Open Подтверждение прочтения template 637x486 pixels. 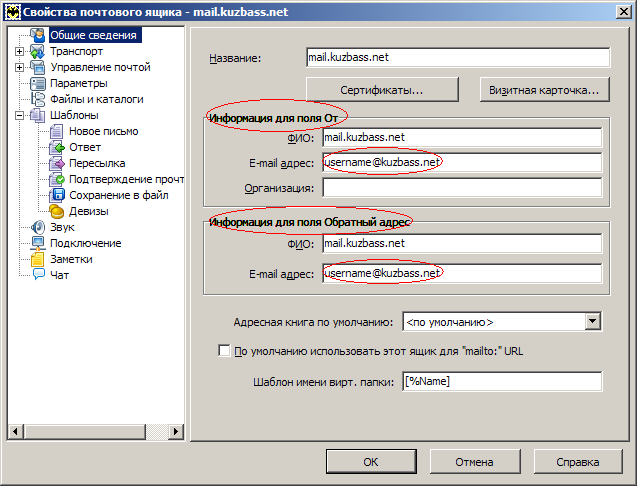tap(126, 179)
